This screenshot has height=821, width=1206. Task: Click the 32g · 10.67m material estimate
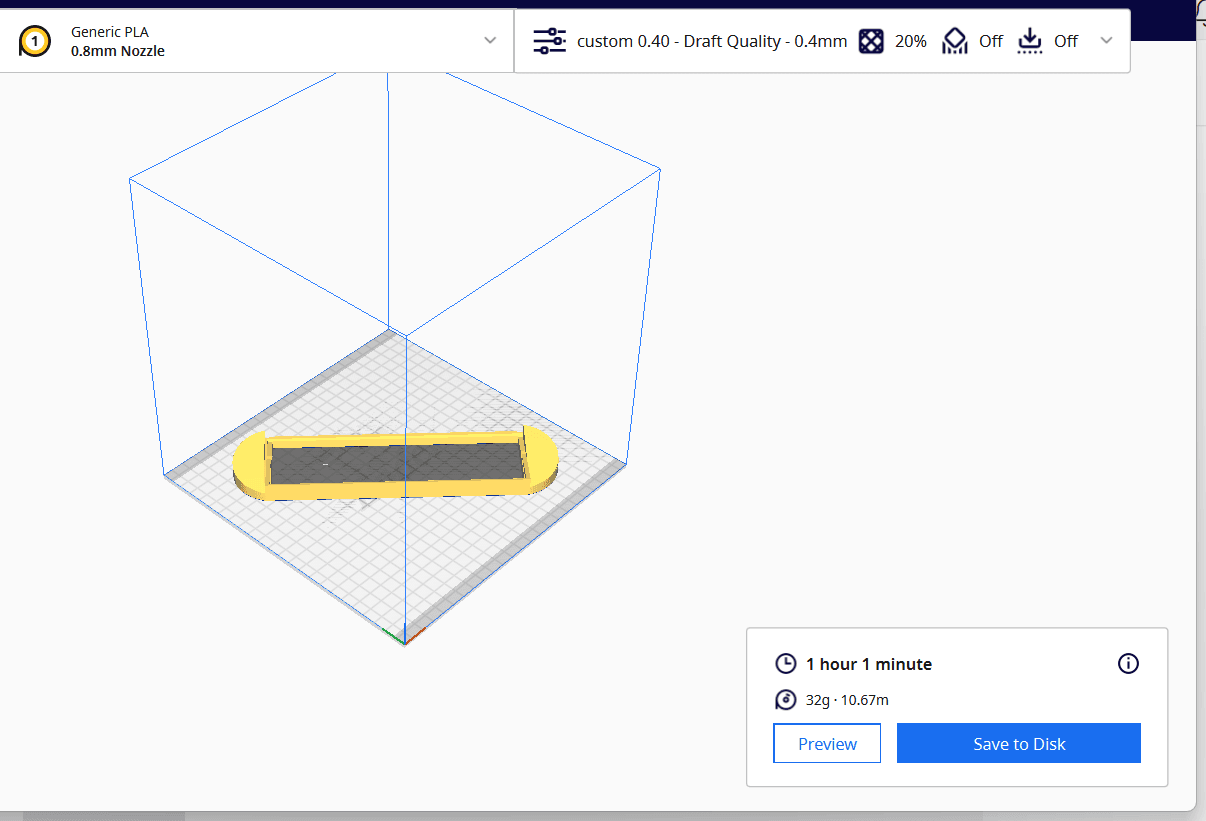click(x=847, y=700)
